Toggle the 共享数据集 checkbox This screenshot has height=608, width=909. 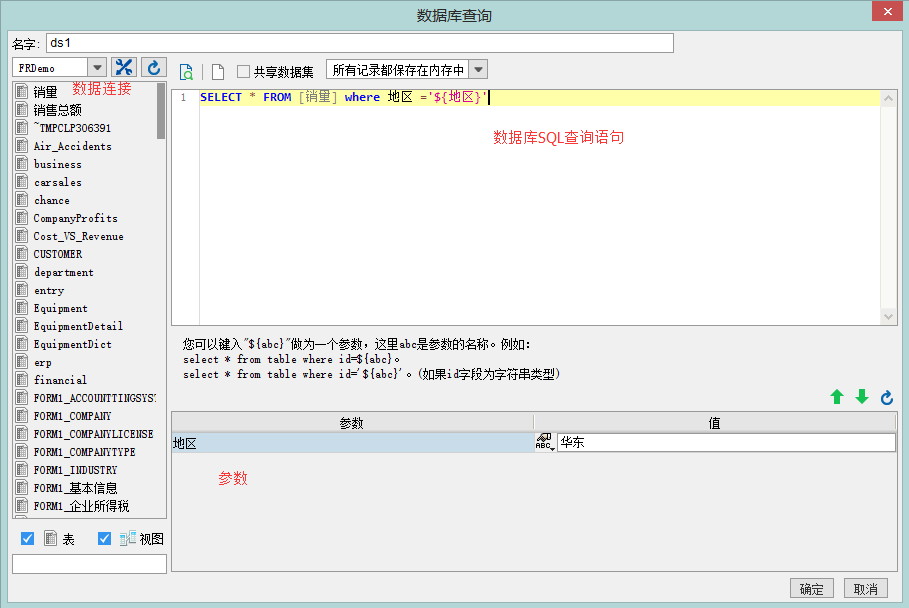(x=243, y=71)
